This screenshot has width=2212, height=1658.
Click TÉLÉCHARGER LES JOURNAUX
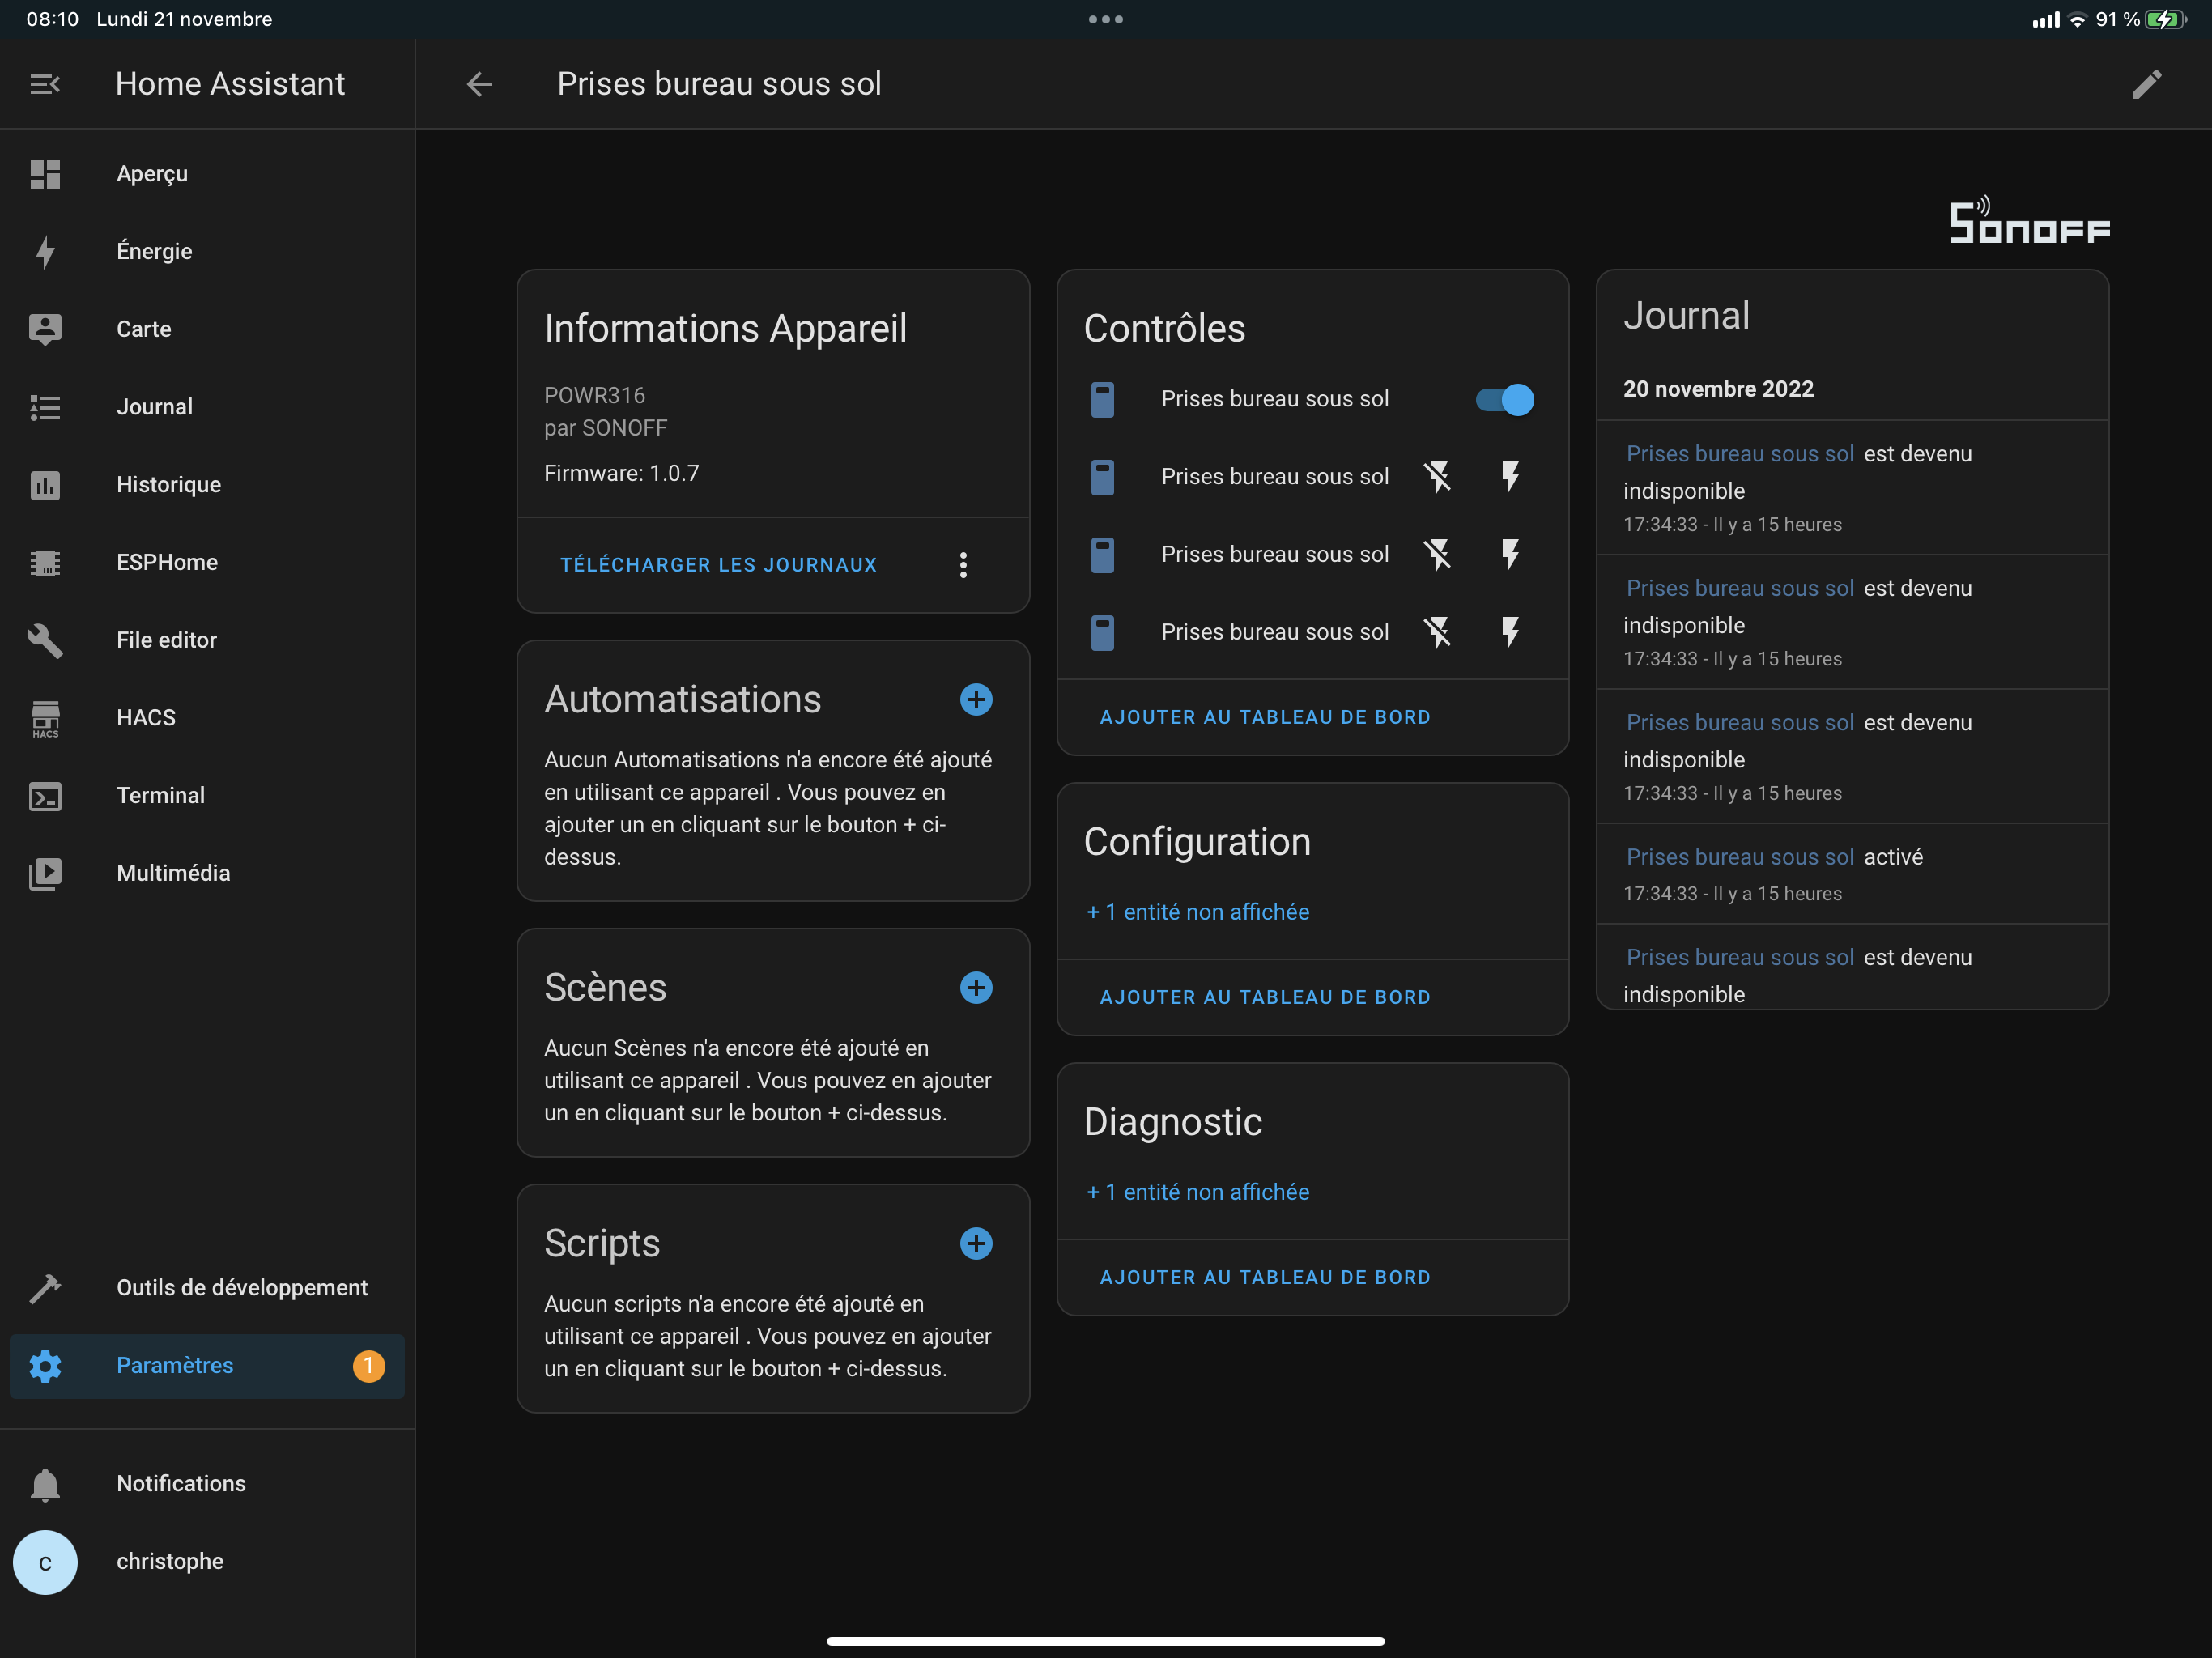click(718, 564)
